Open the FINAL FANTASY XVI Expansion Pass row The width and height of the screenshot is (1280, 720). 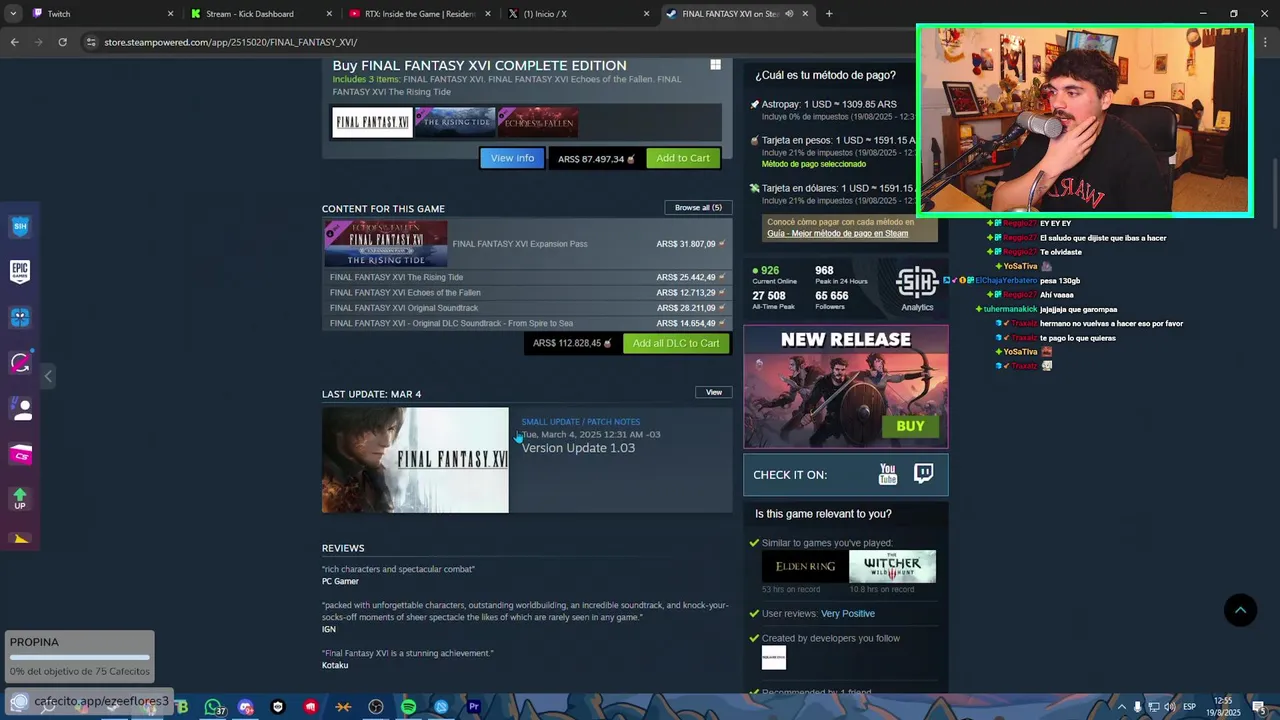(x=527, y=244)
